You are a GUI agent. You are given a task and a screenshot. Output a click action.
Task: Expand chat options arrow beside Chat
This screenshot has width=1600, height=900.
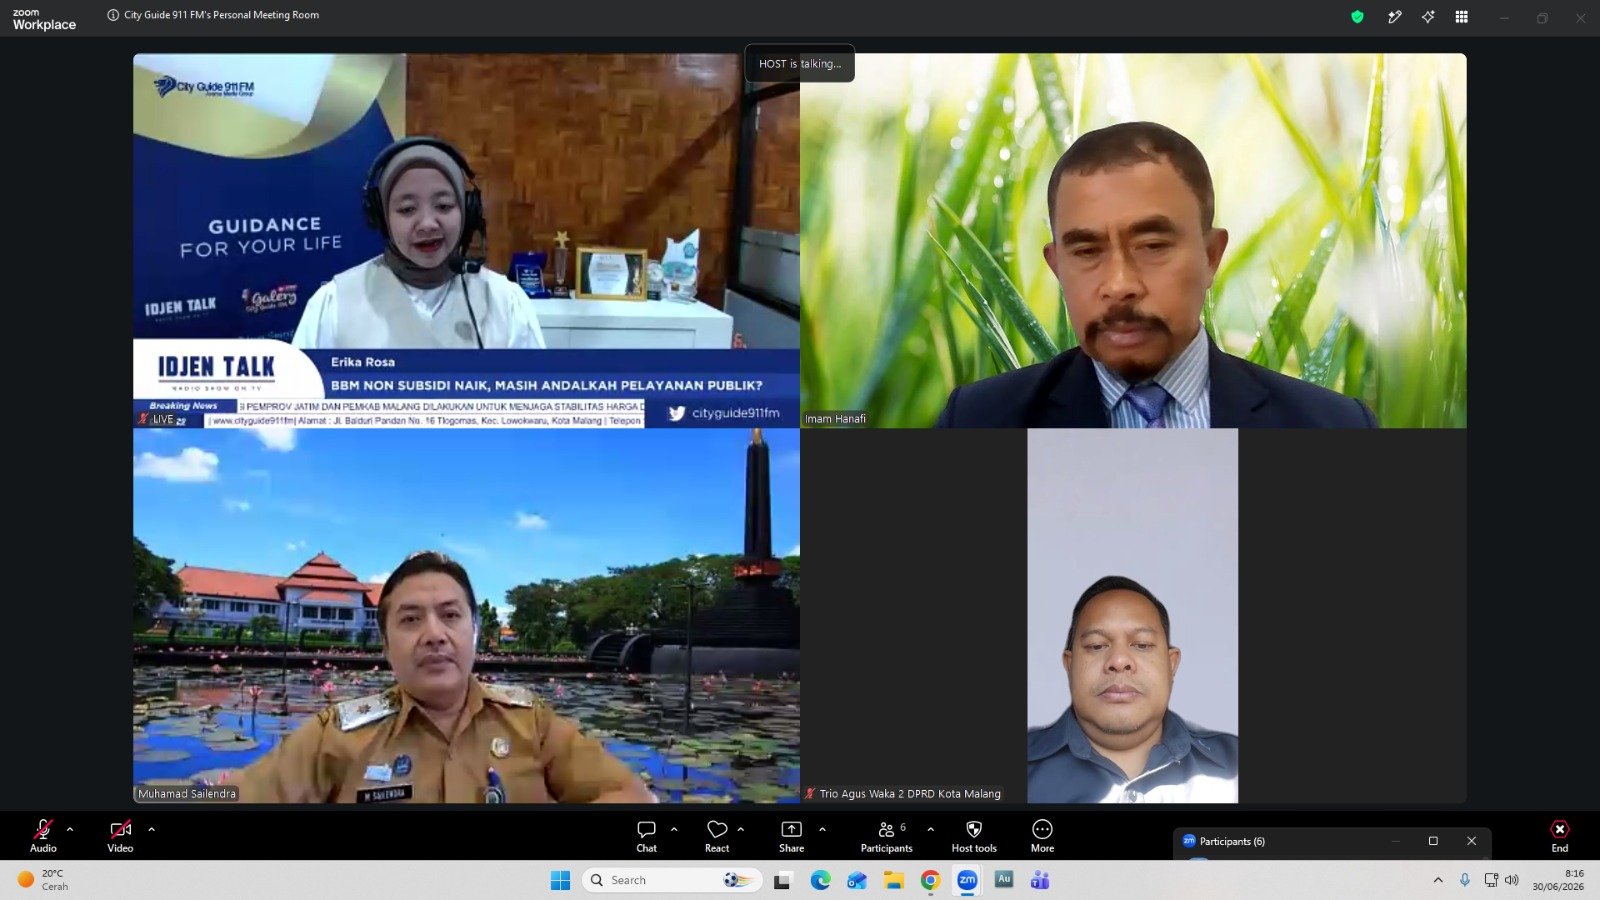coord(674,829)
